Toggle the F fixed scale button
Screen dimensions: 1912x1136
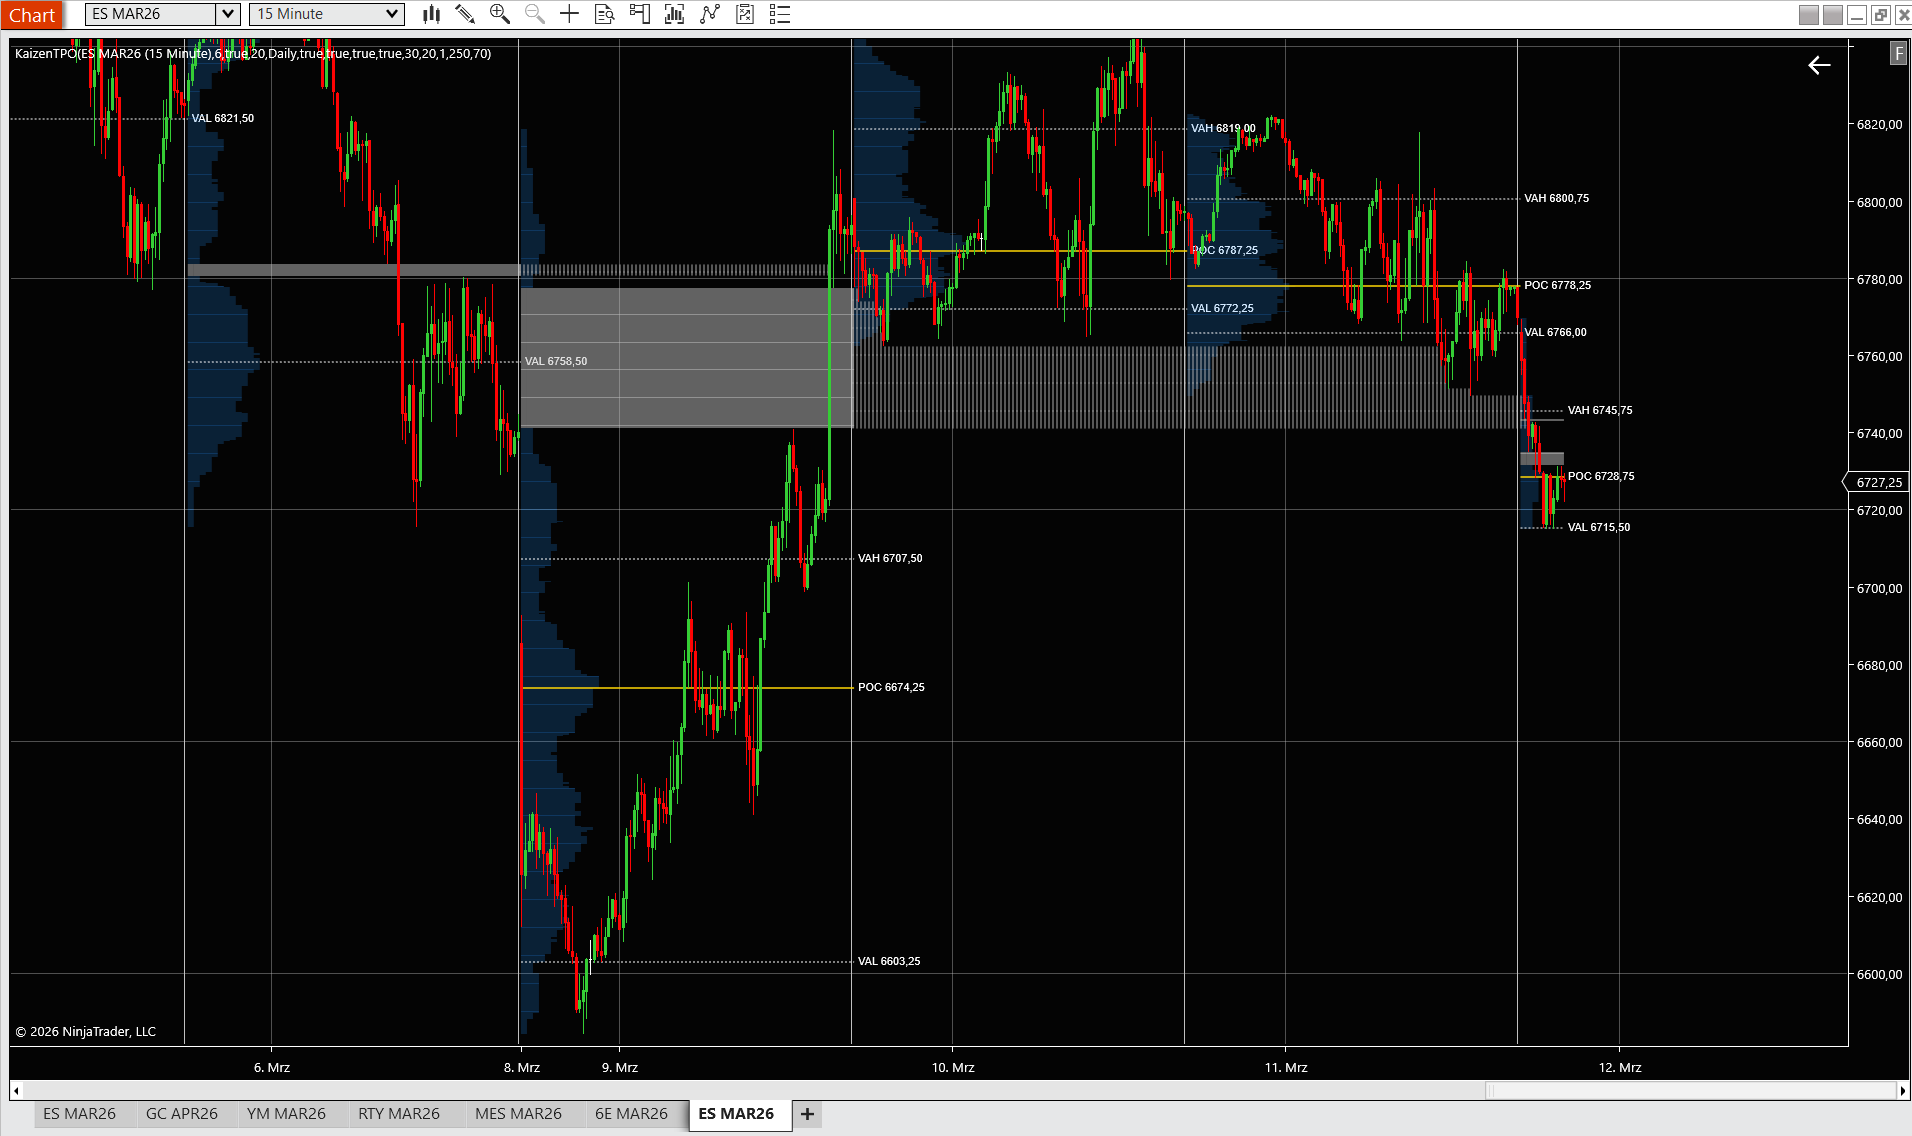[x=1898, y=53]
